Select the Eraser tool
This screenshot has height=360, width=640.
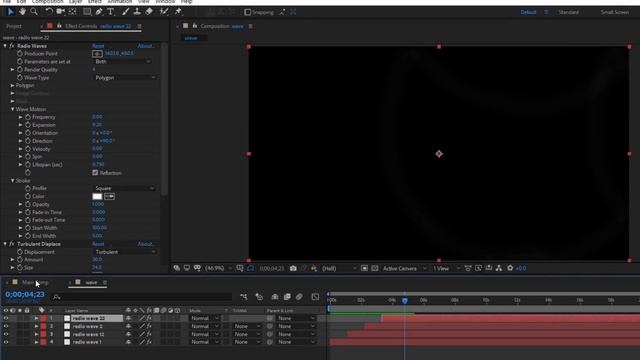click(149, 12)
